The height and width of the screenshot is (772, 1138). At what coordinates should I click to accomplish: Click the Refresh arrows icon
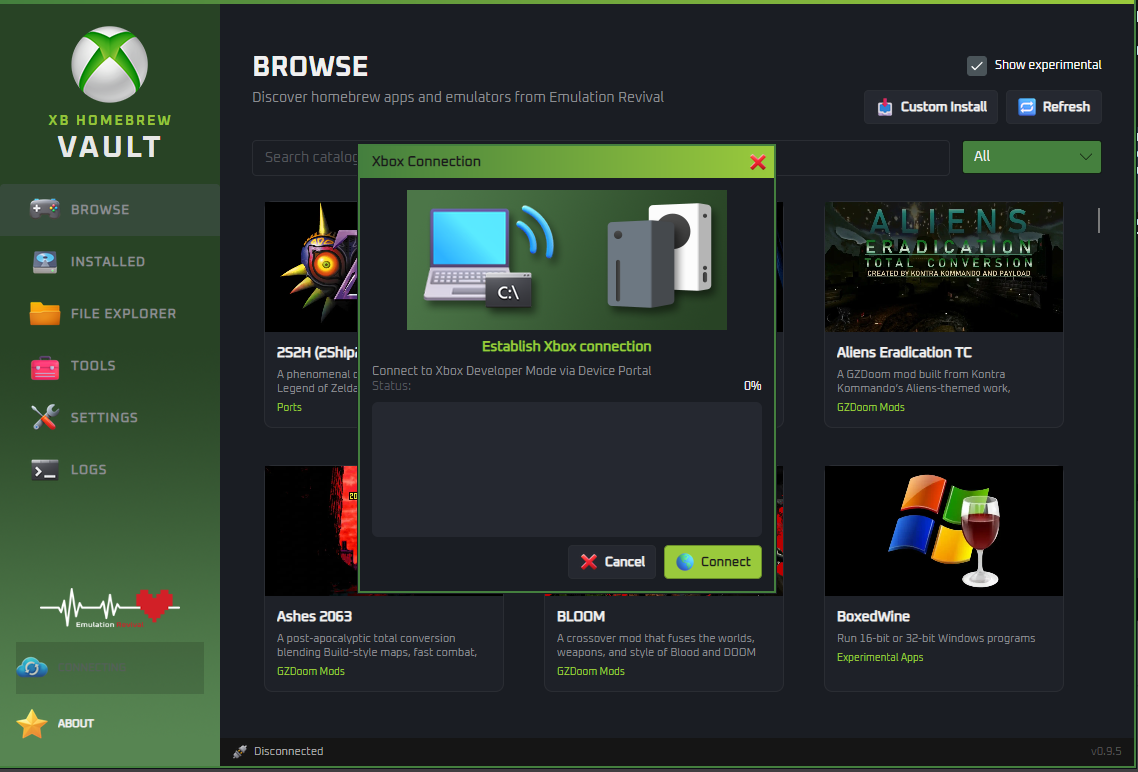(1027, 107)
